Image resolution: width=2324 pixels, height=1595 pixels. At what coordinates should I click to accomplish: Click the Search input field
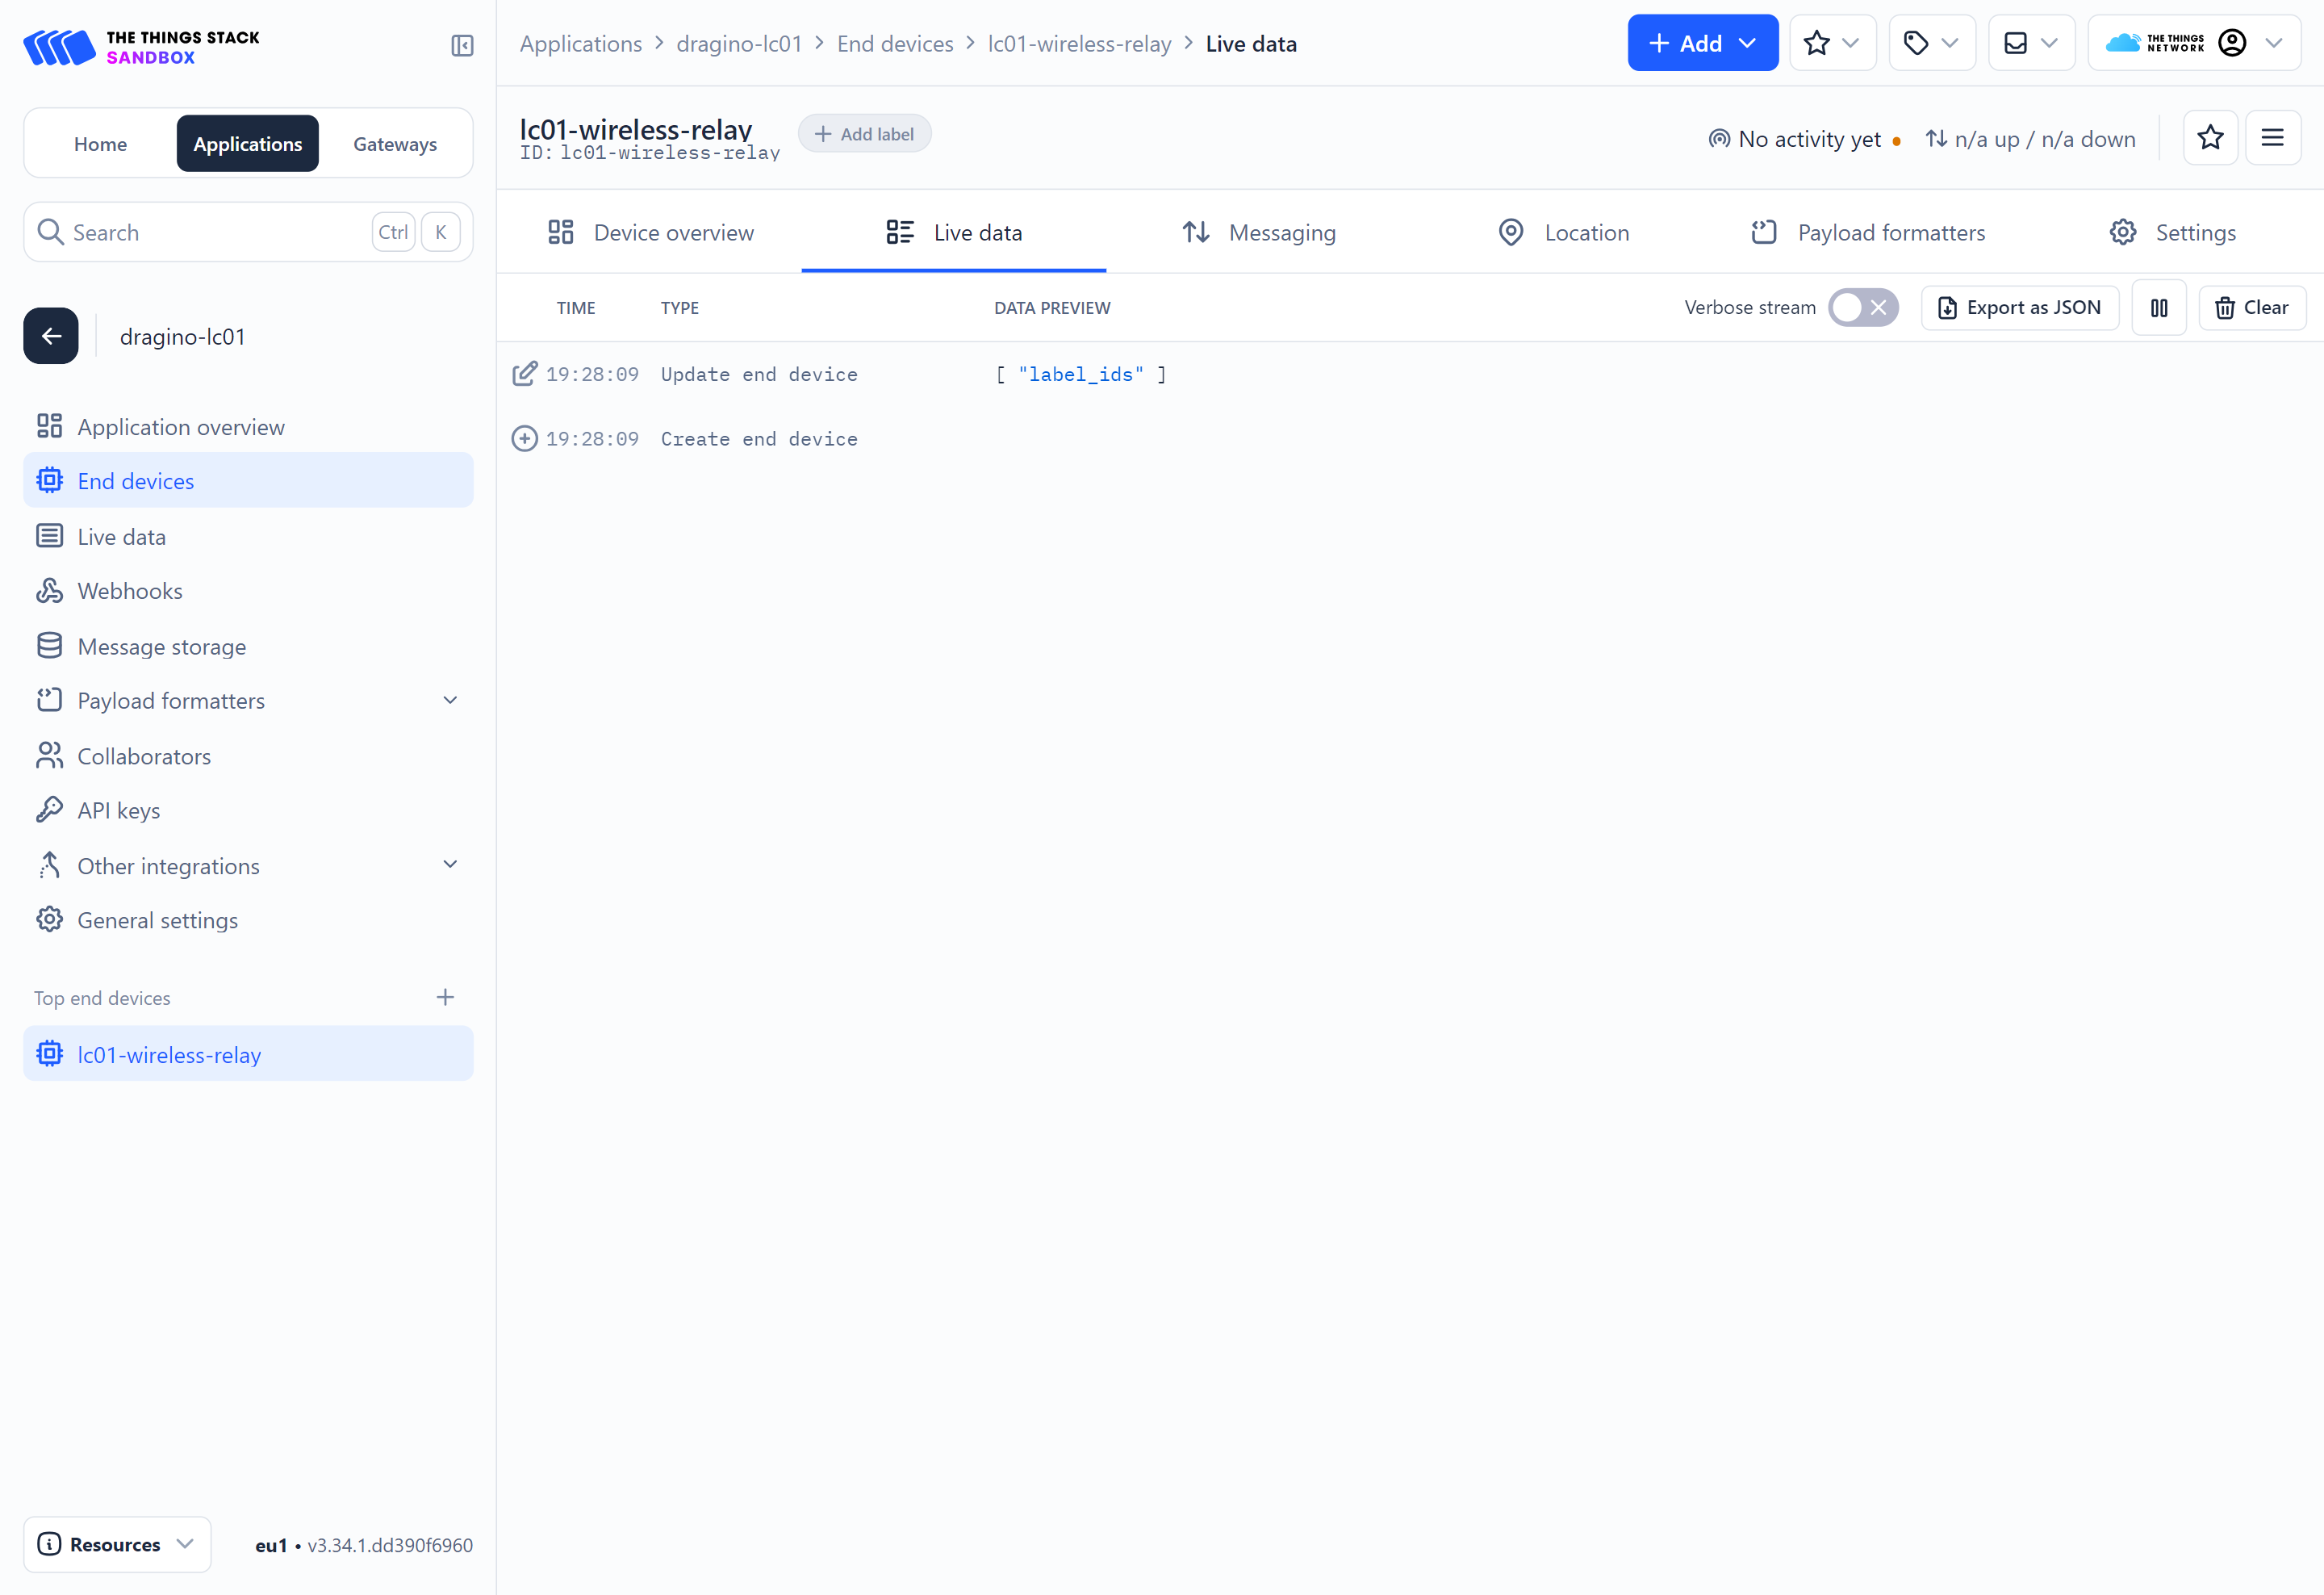click(x=215, y=232)
